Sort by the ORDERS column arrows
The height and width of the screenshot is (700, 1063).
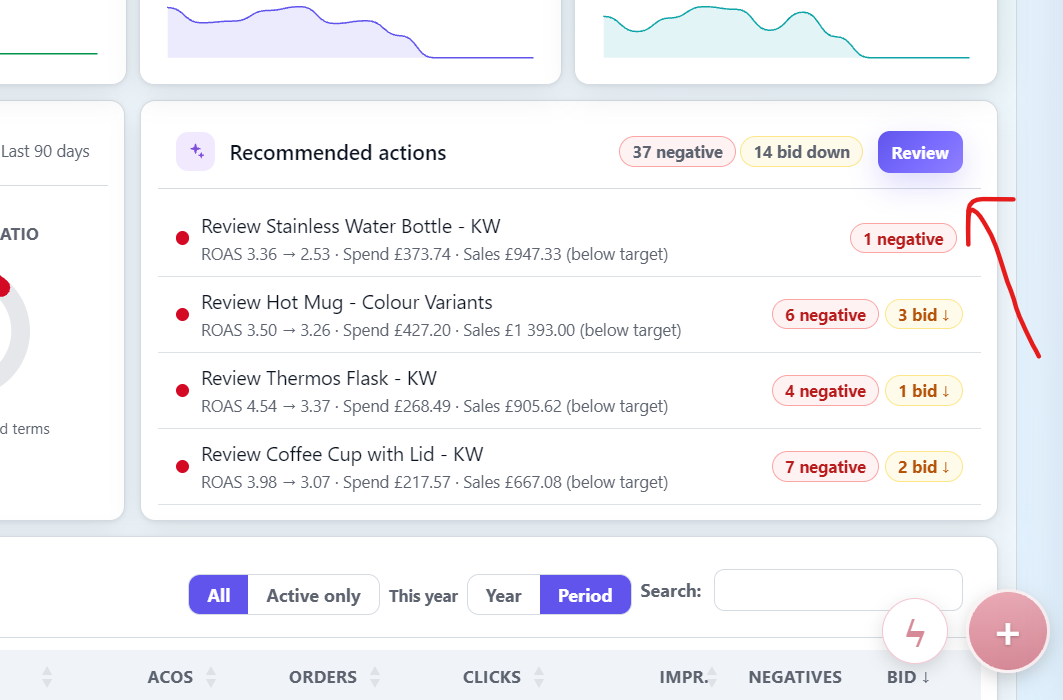point(375,676)
